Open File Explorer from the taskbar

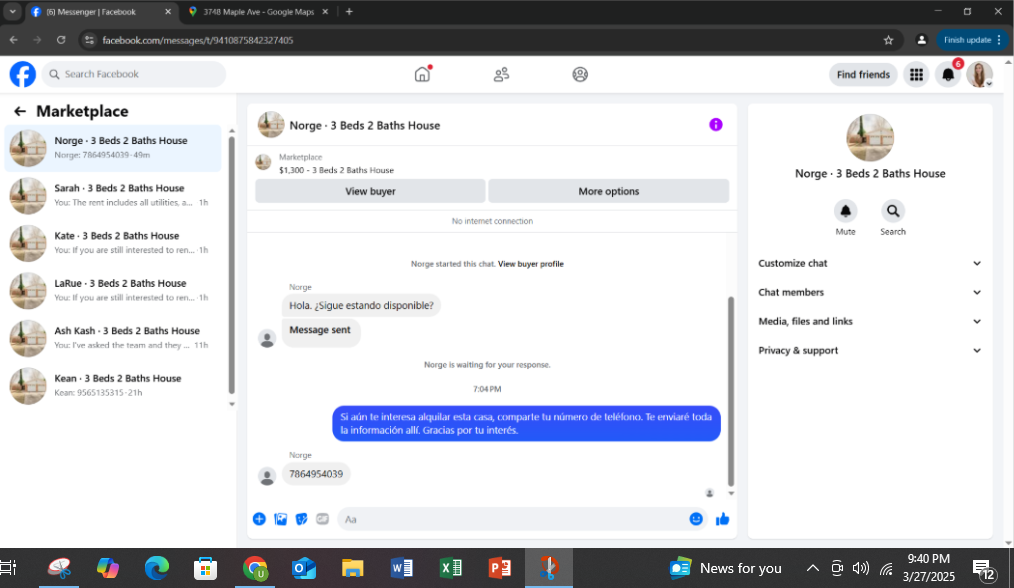(x=352, y=568)
